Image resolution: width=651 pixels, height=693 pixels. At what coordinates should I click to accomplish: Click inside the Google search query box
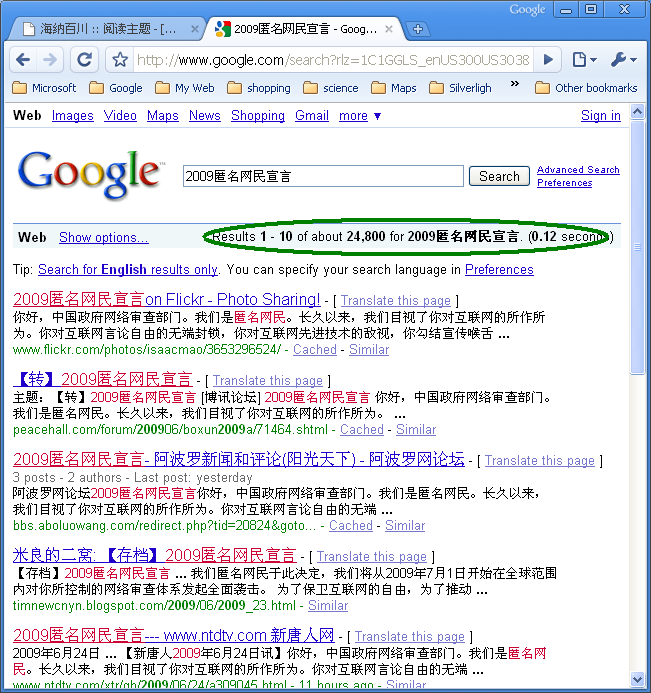pyautogui.click(x=323, y=176)
